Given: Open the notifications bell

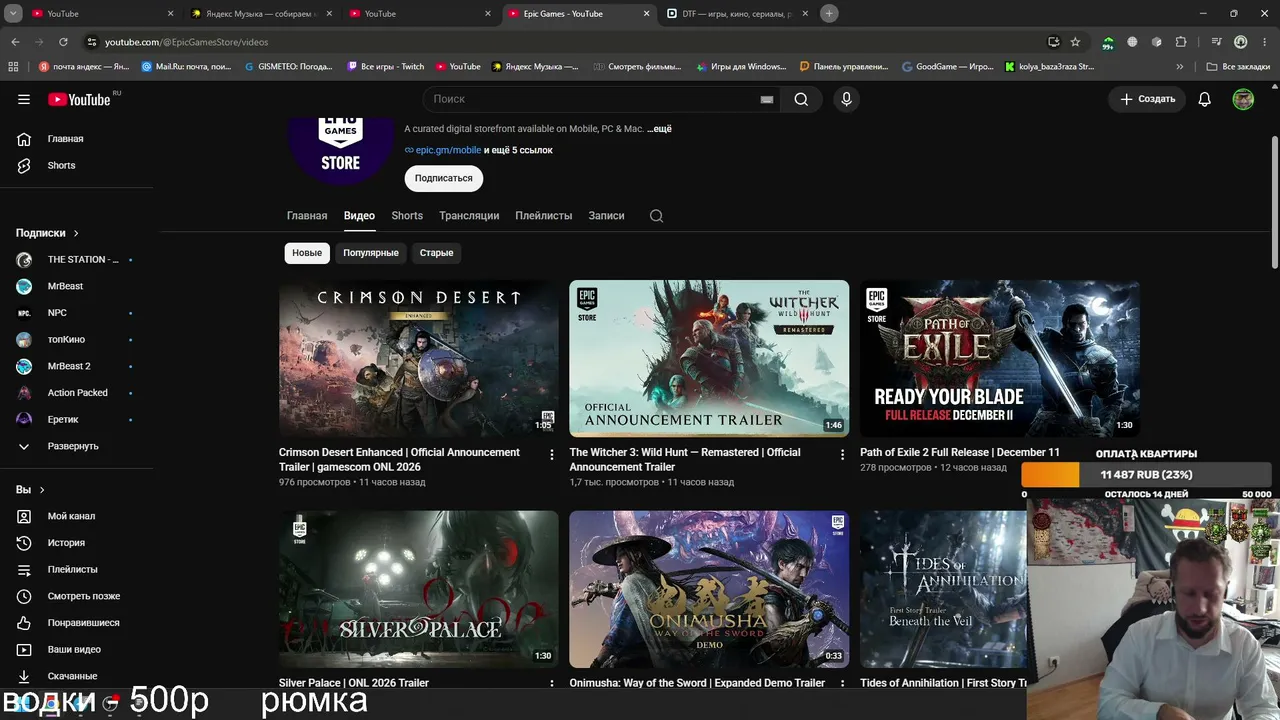Looking at the screenshot, I should 1205,99.
